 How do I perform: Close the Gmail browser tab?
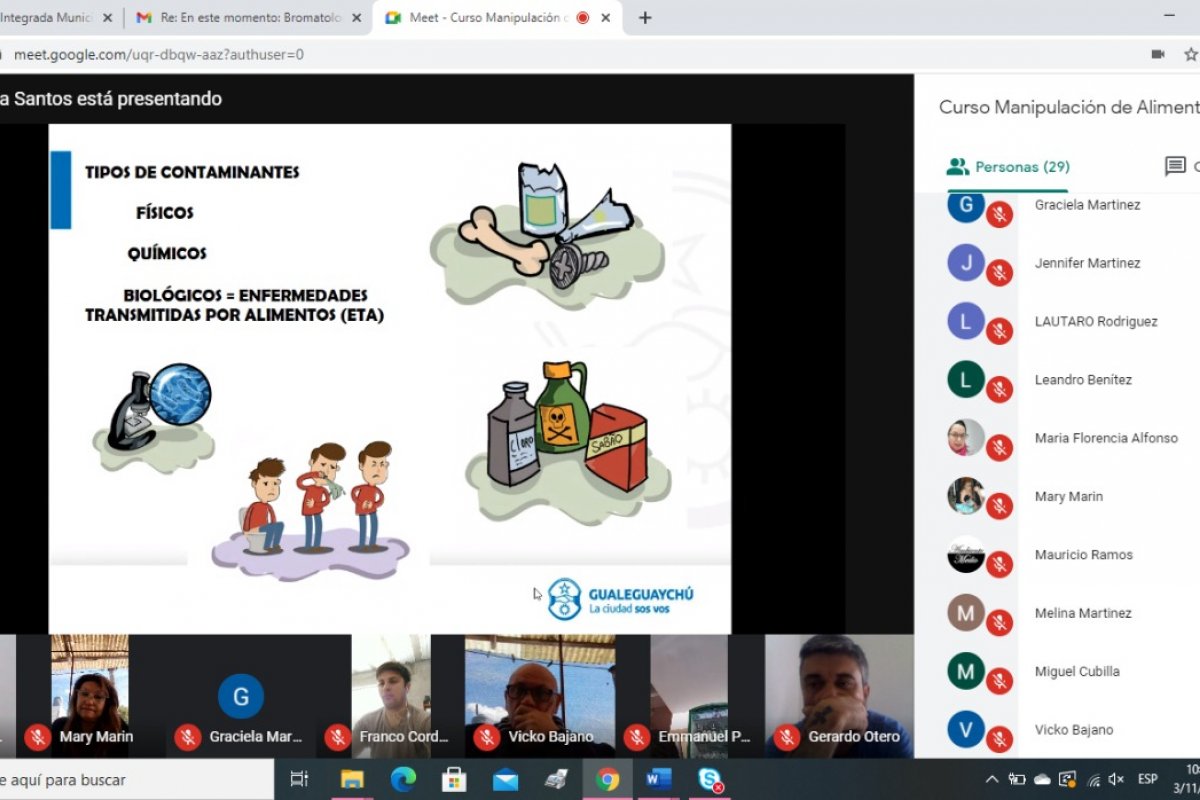pyautogui.click(x=357, y=18)
